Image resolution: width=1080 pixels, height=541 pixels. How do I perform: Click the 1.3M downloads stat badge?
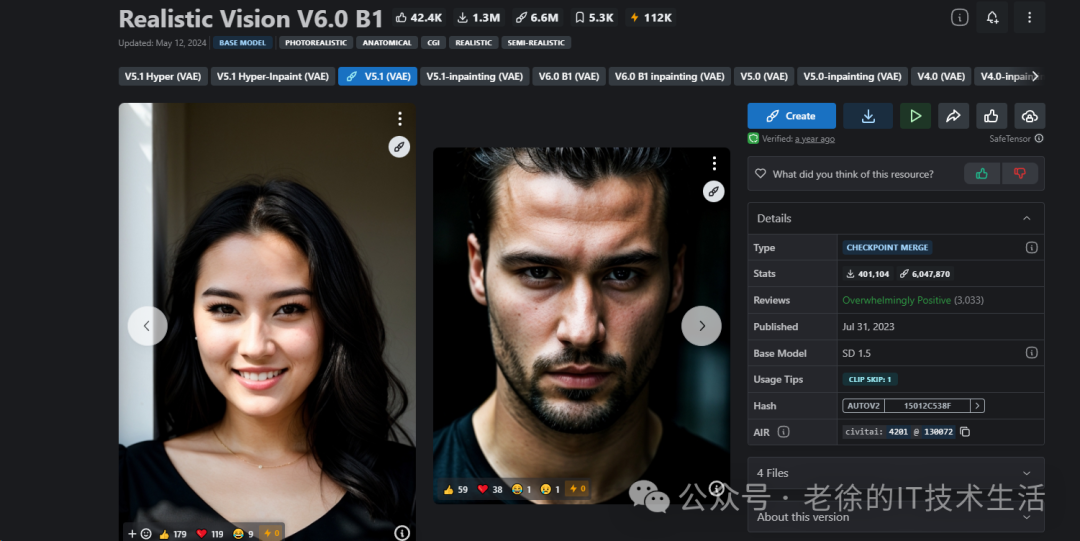coord(479,17)
